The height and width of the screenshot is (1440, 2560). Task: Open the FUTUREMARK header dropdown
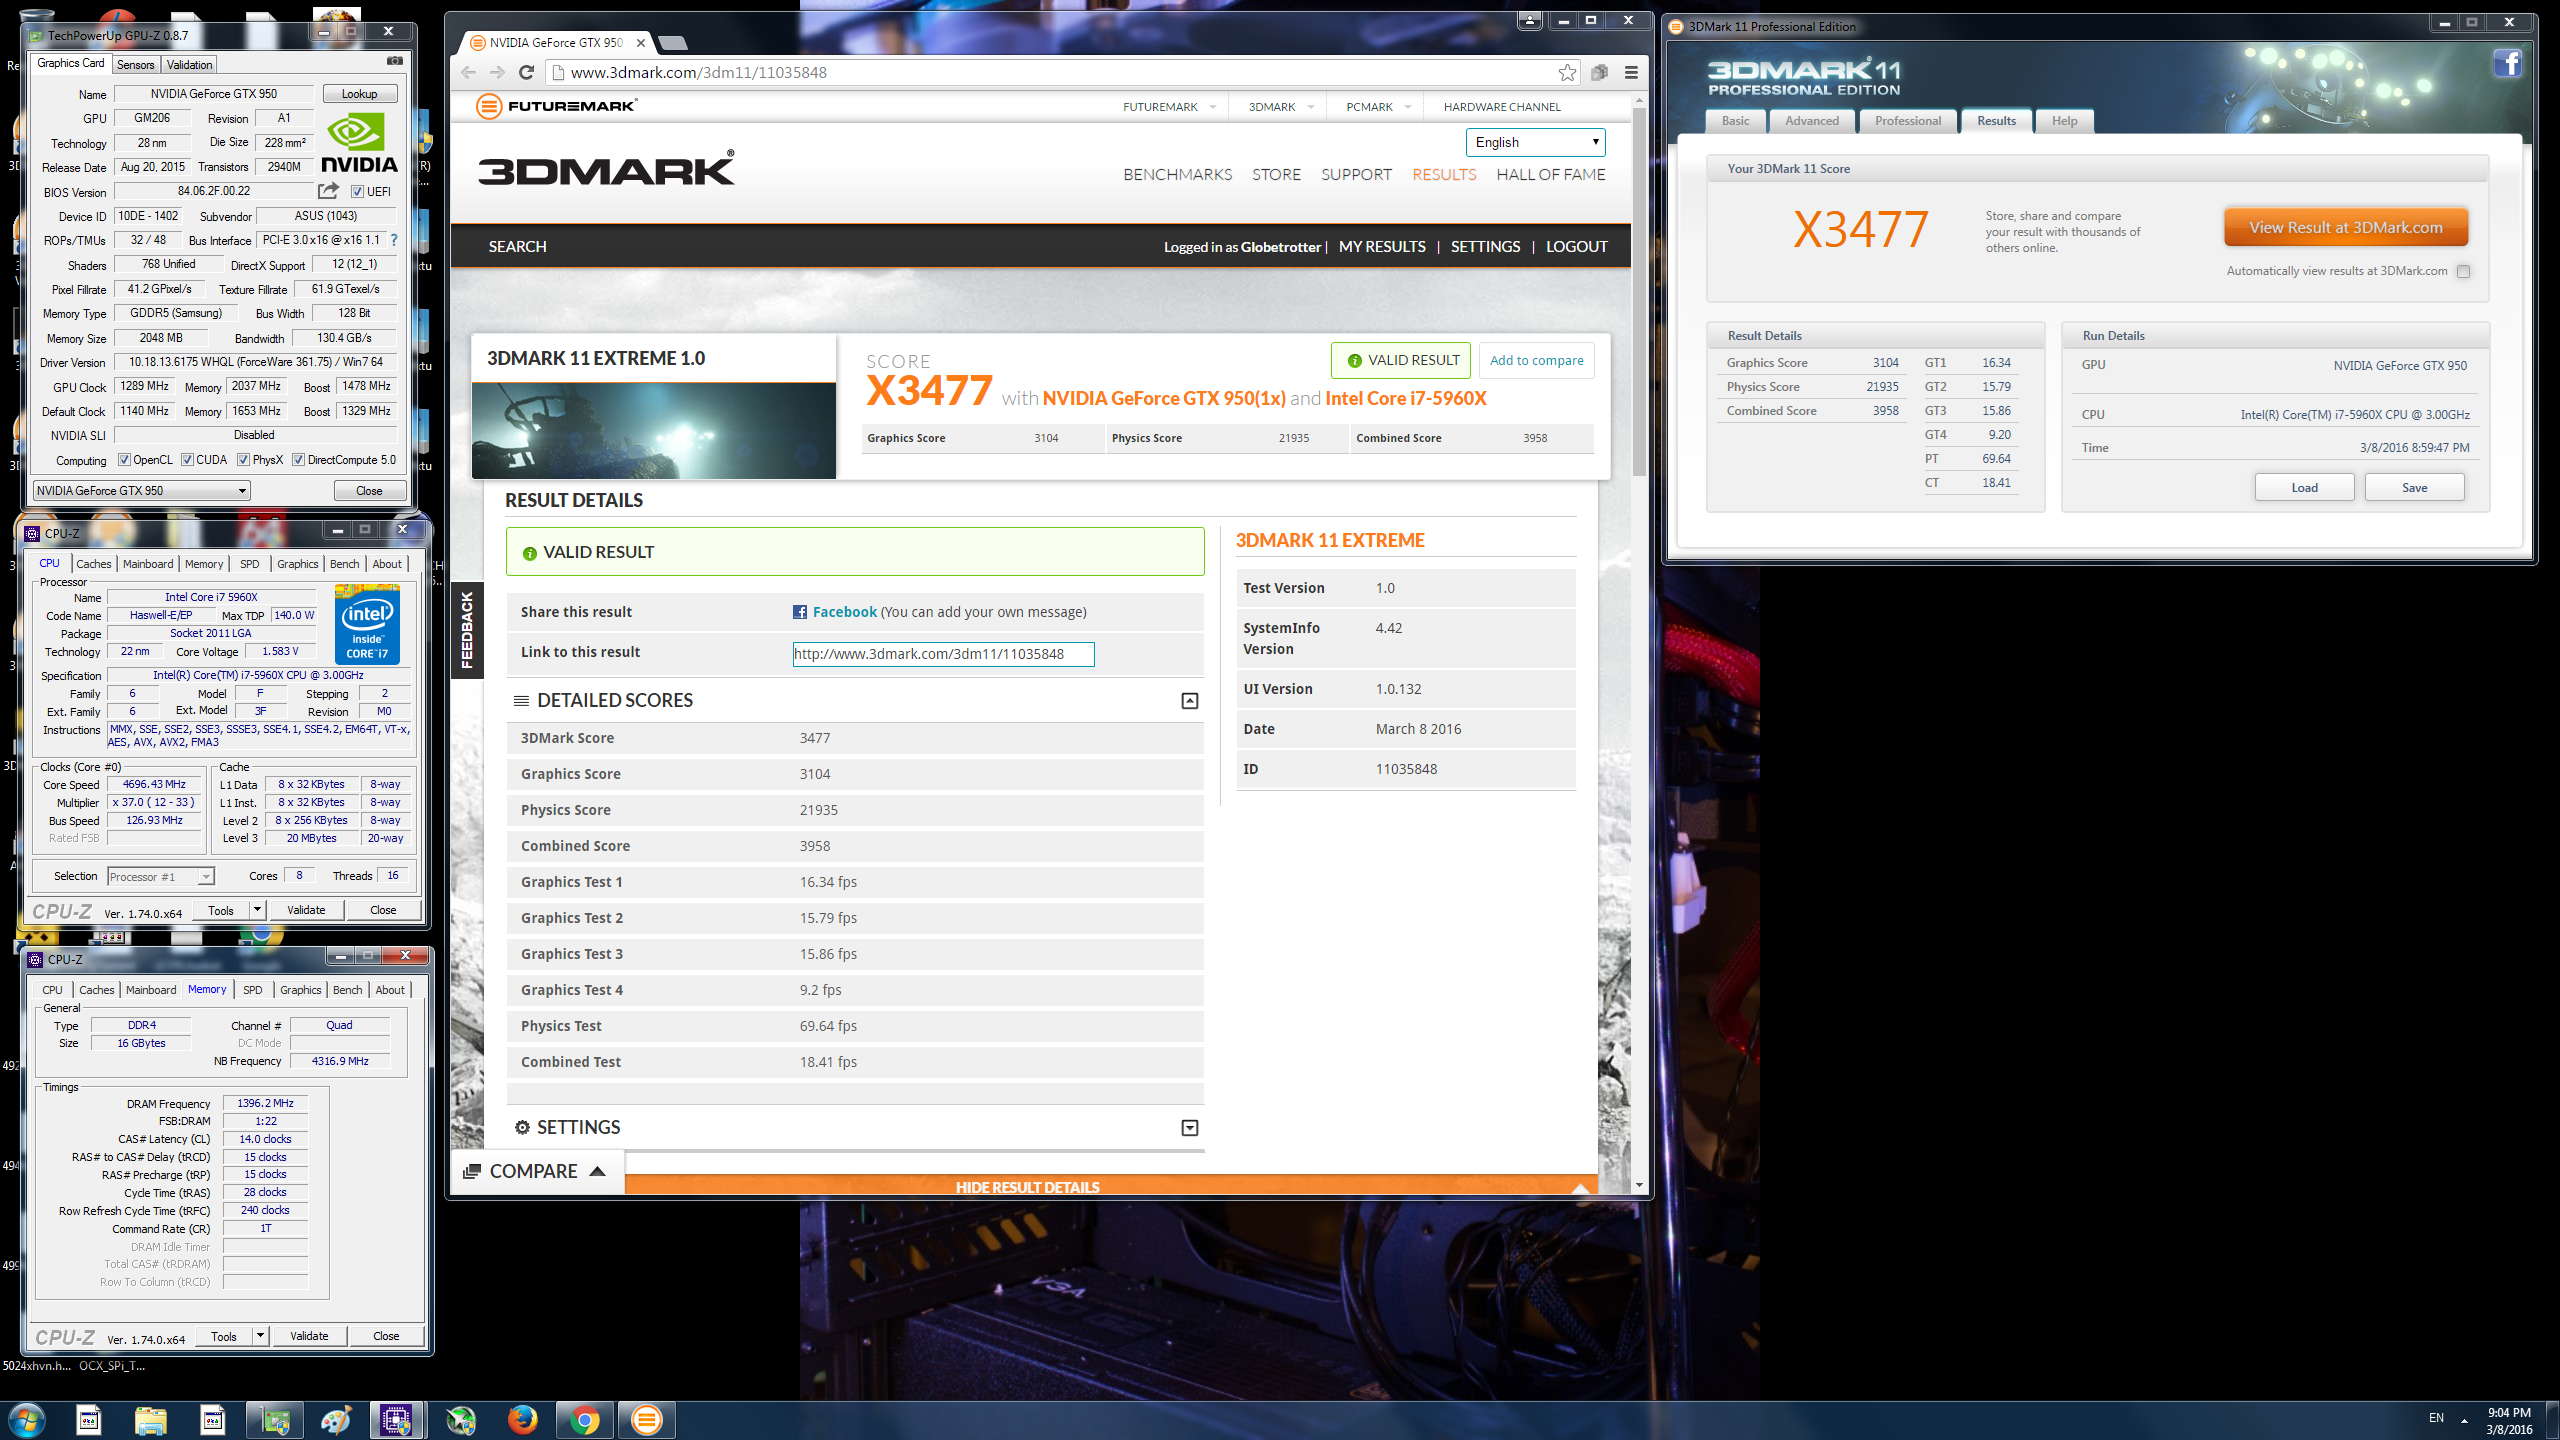[x=1168, y=107]
